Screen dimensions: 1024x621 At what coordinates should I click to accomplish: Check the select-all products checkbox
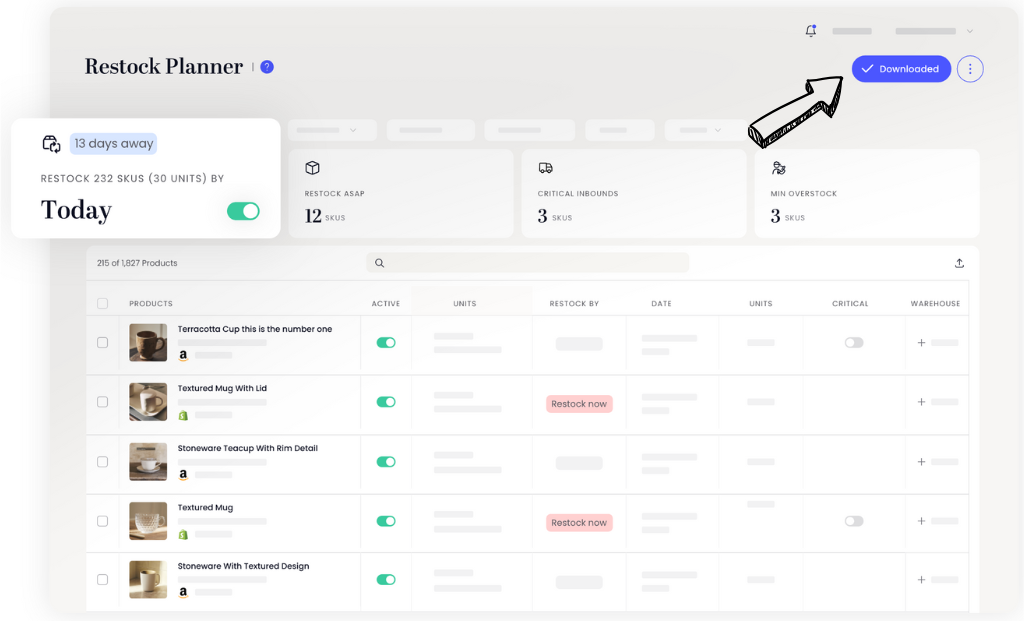click(x=102, y=303)
